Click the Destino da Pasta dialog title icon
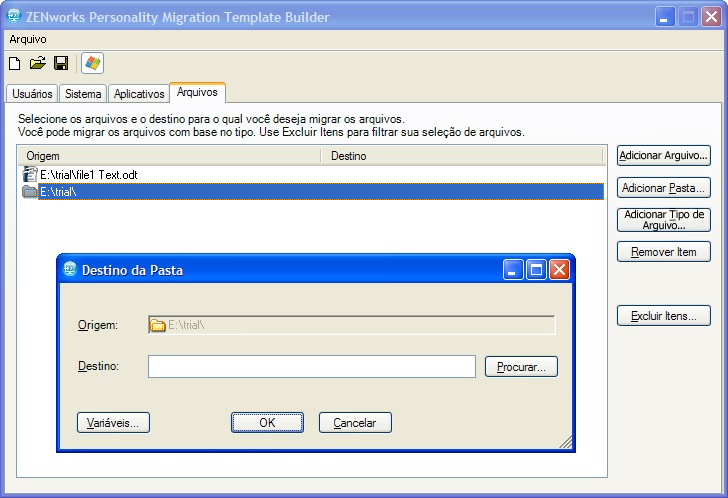728x498 pixels. [70, 269]
